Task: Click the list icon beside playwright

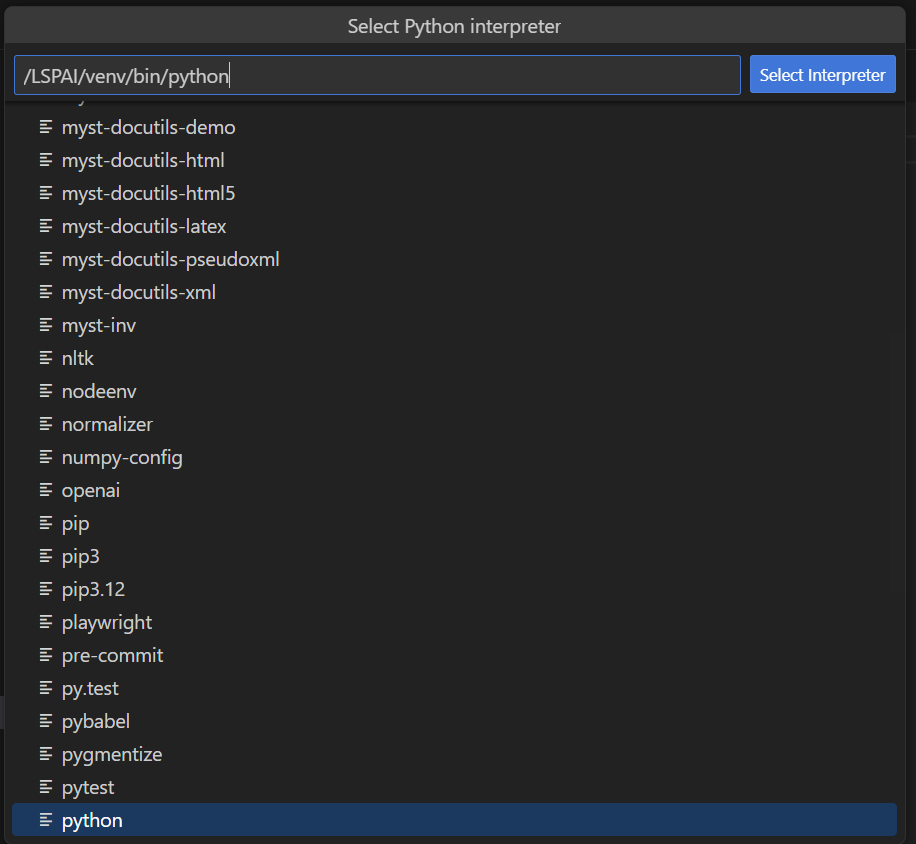Action: (46, 622)
